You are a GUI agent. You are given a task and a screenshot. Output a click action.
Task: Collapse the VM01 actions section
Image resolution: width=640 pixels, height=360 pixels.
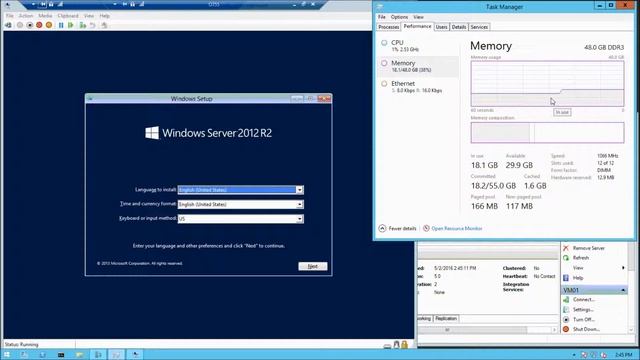point(623,290)
